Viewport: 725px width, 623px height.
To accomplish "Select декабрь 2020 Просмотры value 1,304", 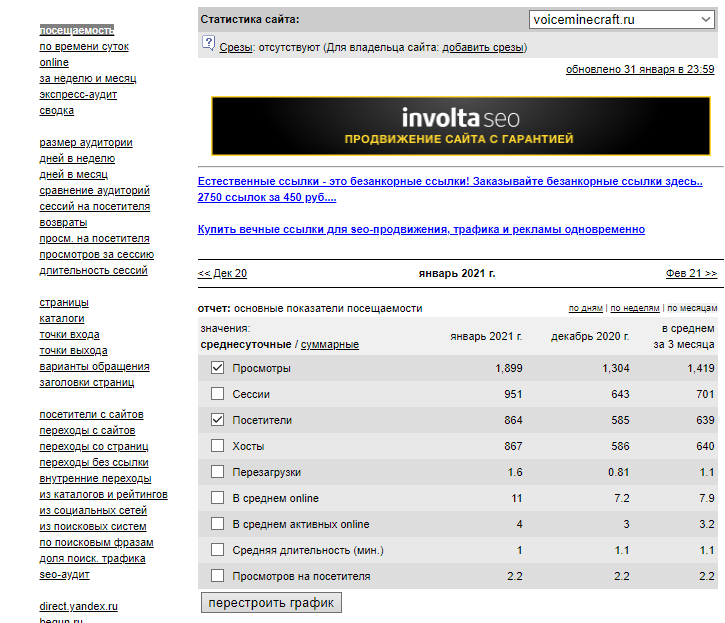I will 615,368.
